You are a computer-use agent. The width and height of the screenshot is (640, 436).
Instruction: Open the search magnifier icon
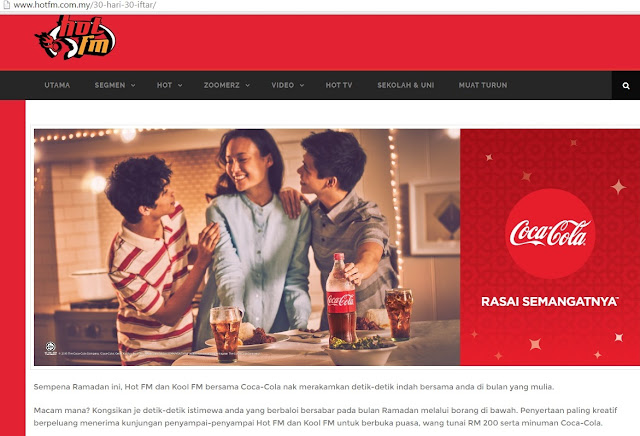pos(626,86)
